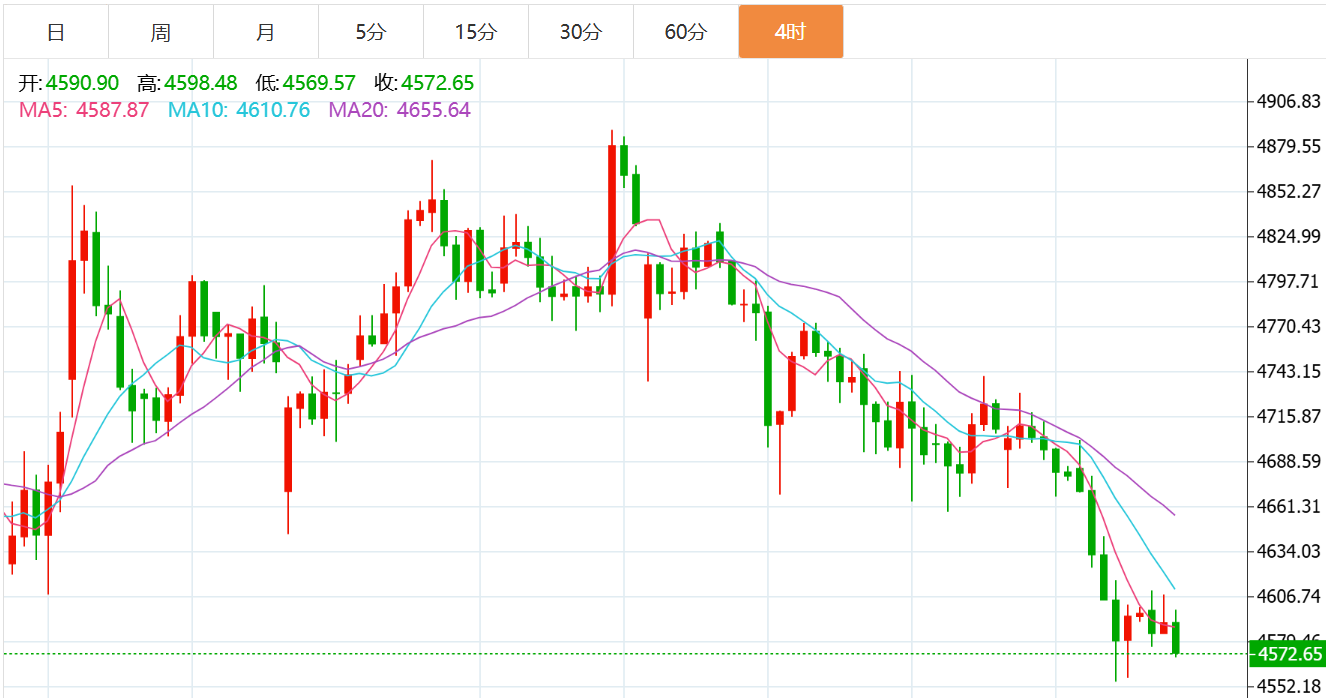Click the MA5 value 4587.87
1326x698 pixels.
coord(112,110)
